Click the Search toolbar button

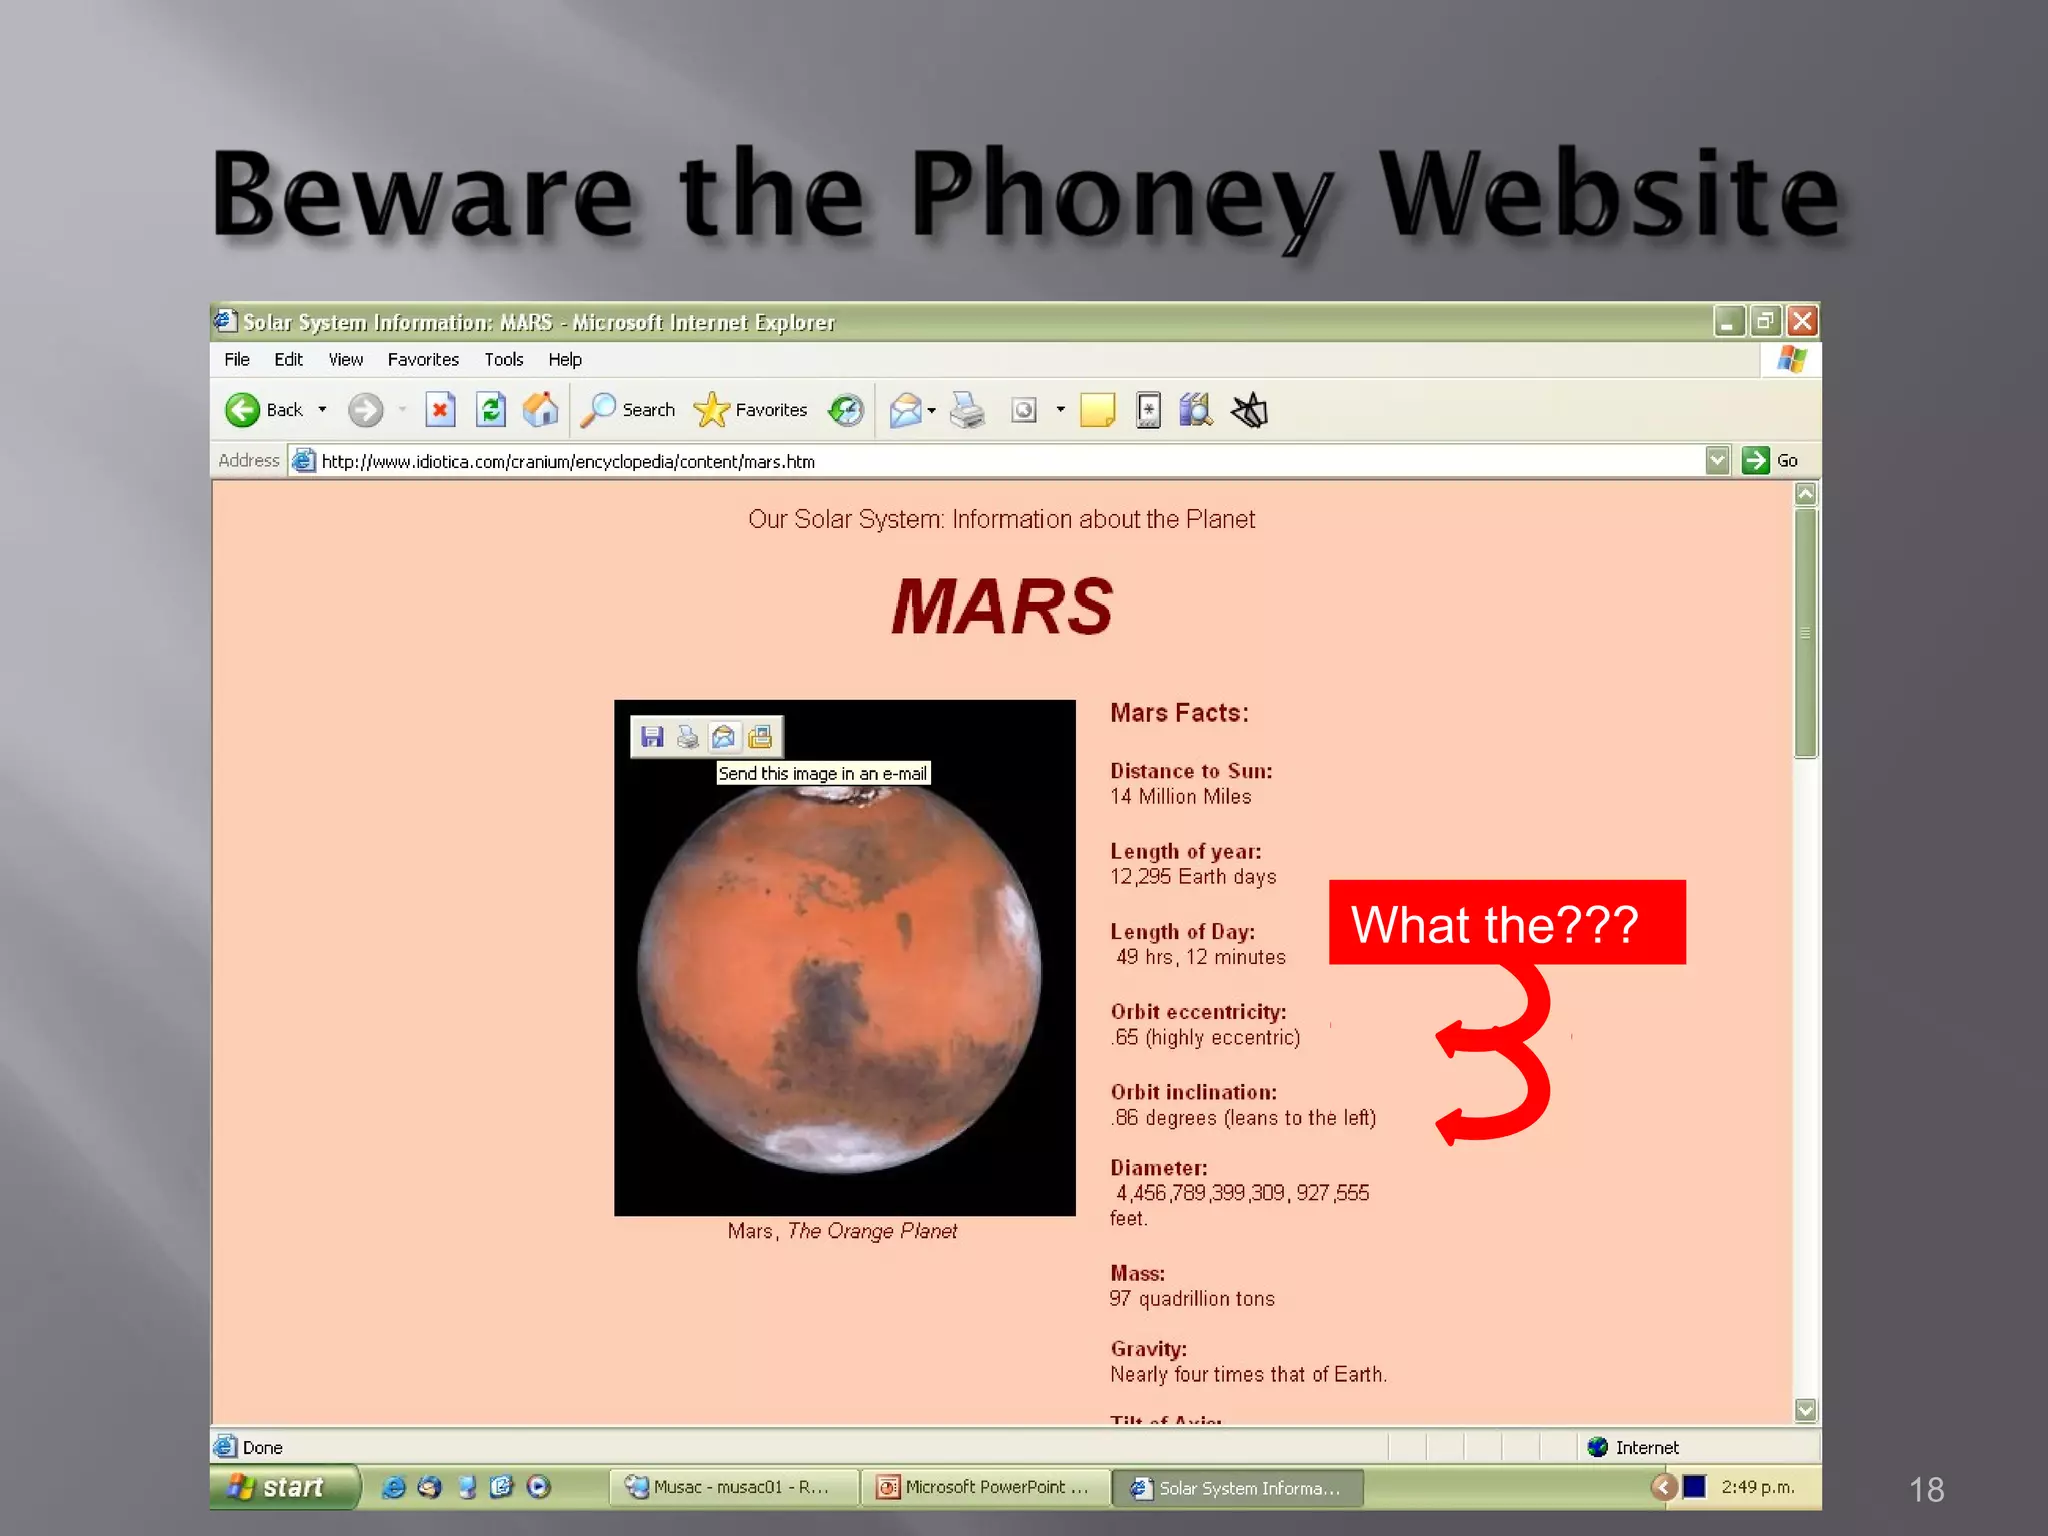click(x=629, y=410)
